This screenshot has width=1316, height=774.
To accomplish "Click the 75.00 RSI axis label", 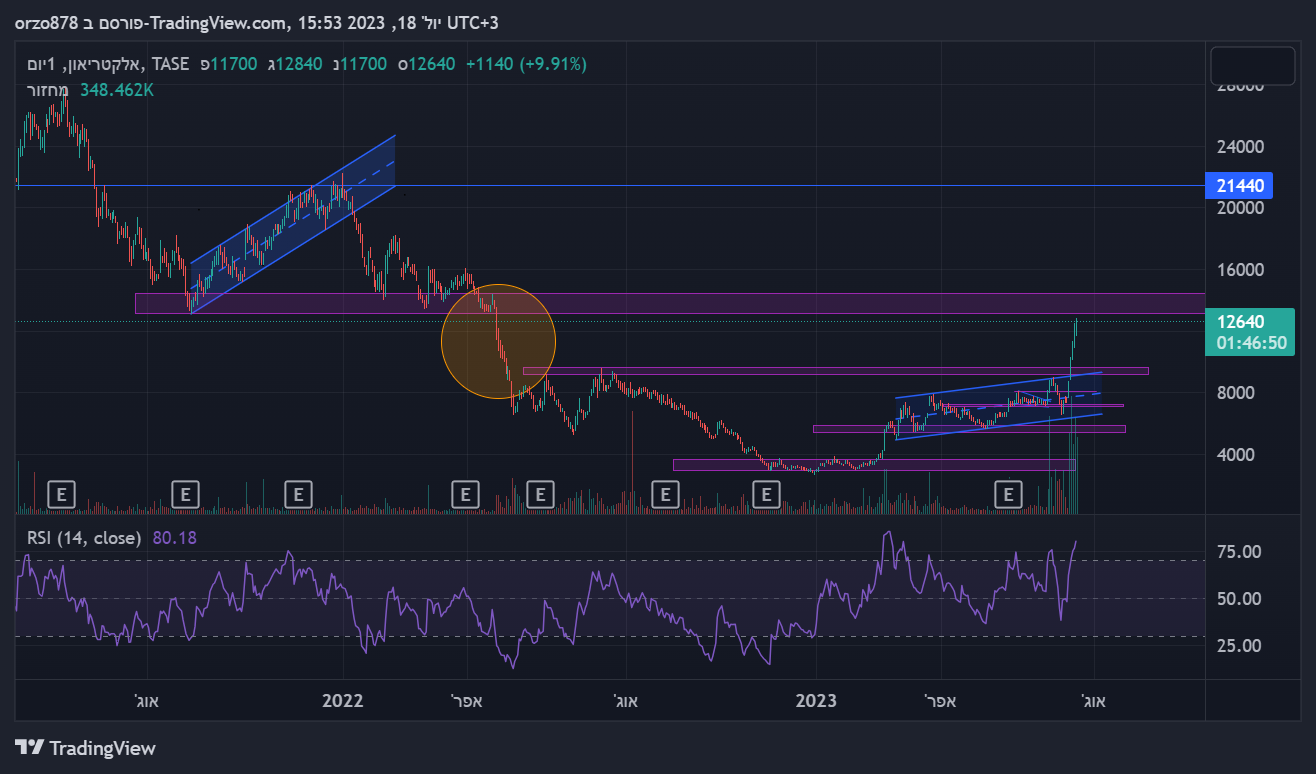I will click(1238, 552).
